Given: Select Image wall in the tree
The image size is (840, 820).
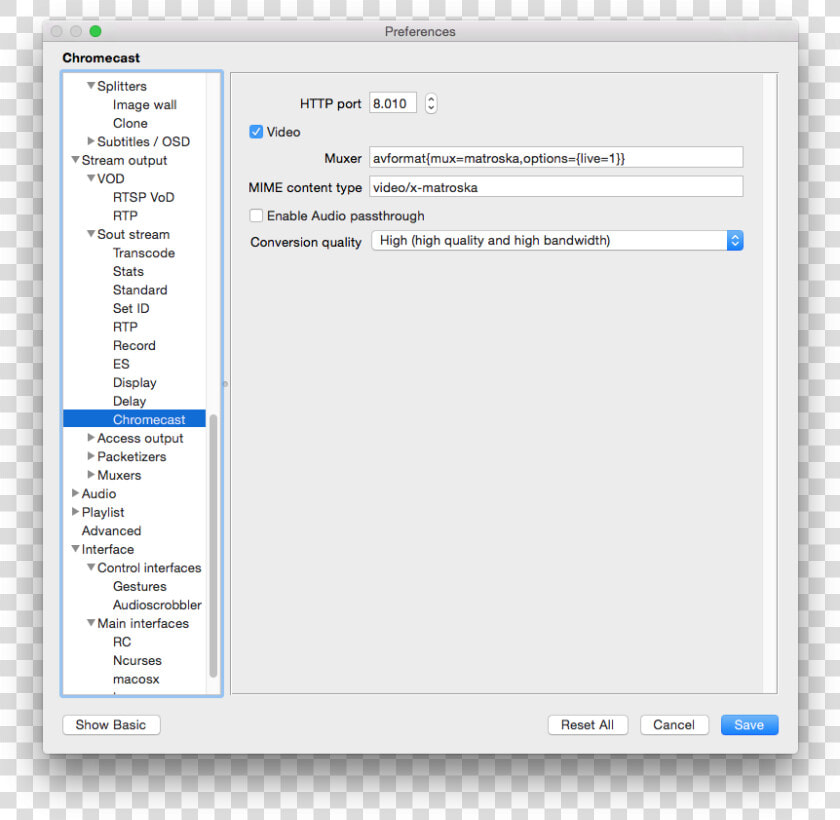Looking at the screenshot, I should pyautogui.click(x=145, y=104).
